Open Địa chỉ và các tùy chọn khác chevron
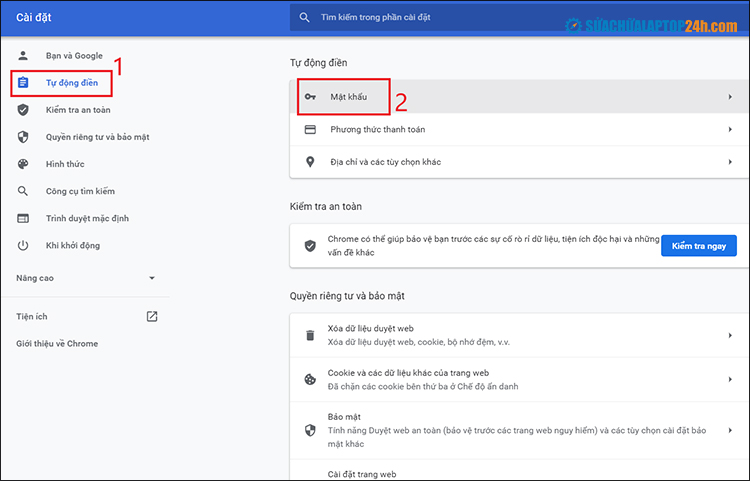 point(730,162)
